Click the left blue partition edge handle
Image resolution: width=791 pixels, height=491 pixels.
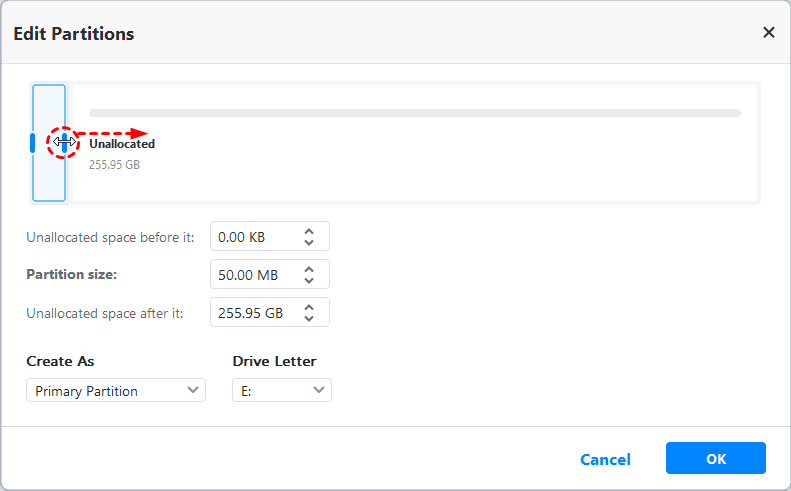tap(32, 143)
